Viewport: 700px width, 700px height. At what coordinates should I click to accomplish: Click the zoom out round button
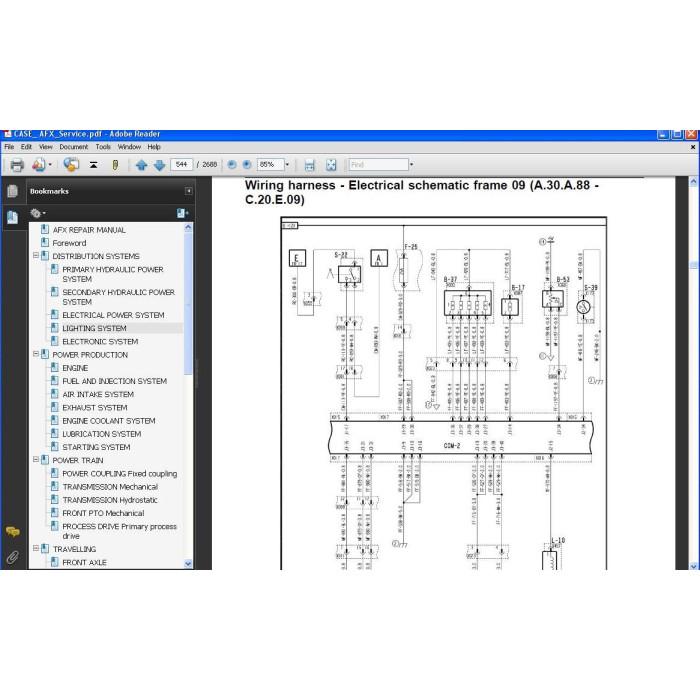(232, 165)
